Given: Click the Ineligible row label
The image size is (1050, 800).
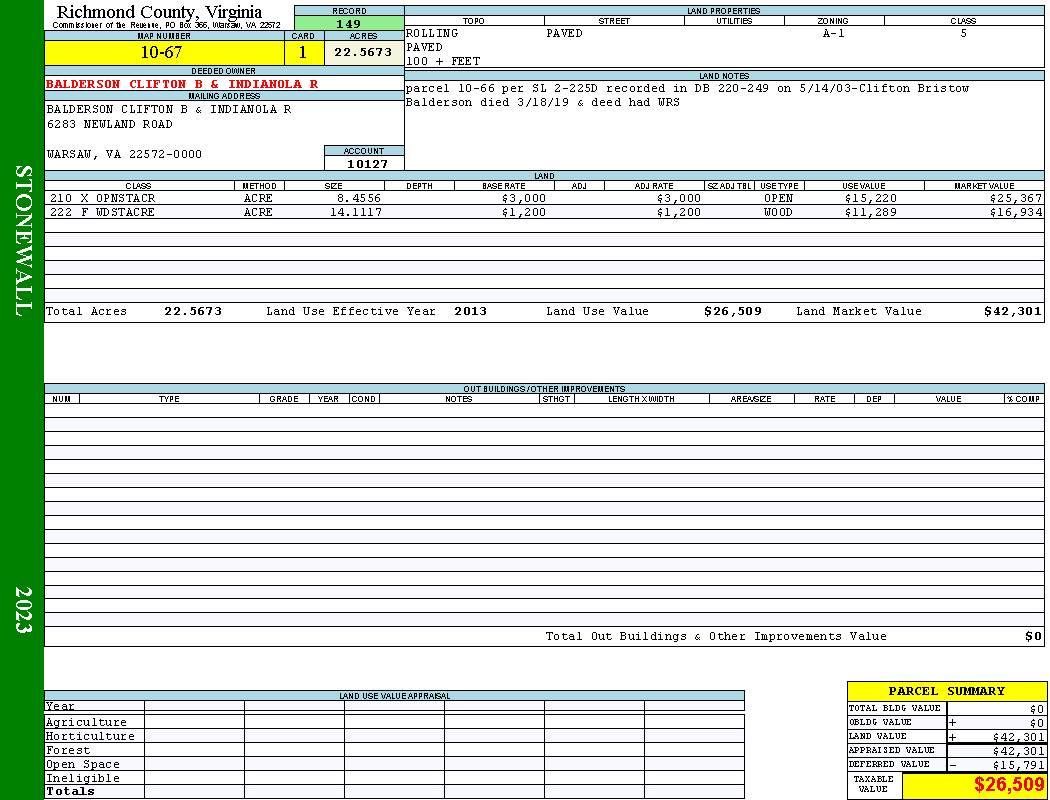Looking at the screenshot, I should (x=82, y=779).
